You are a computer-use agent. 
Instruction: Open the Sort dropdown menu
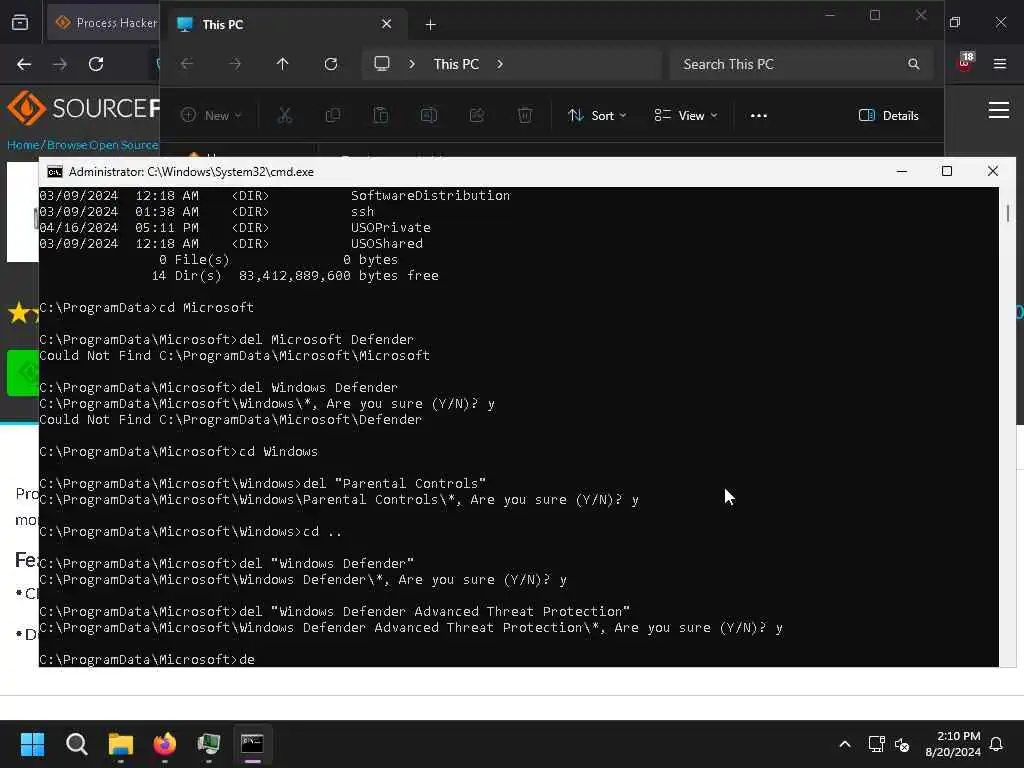coord(597,116)
